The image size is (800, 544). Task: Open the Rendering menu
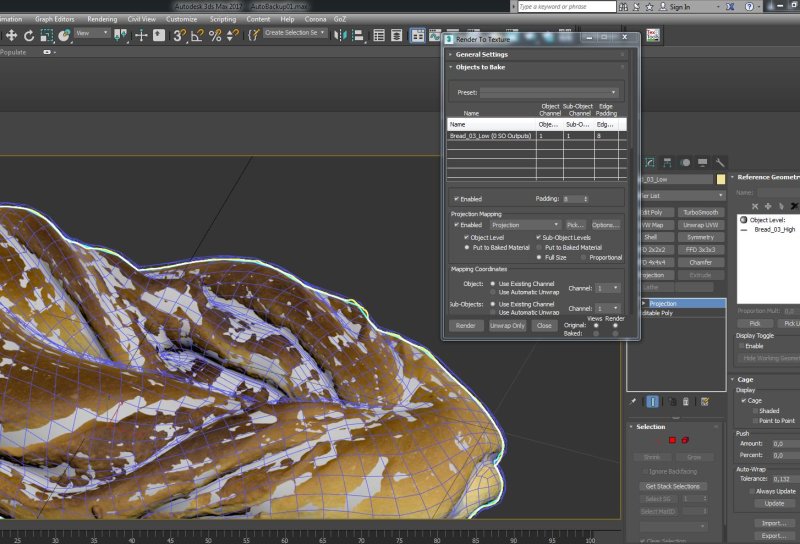(102, 19)
